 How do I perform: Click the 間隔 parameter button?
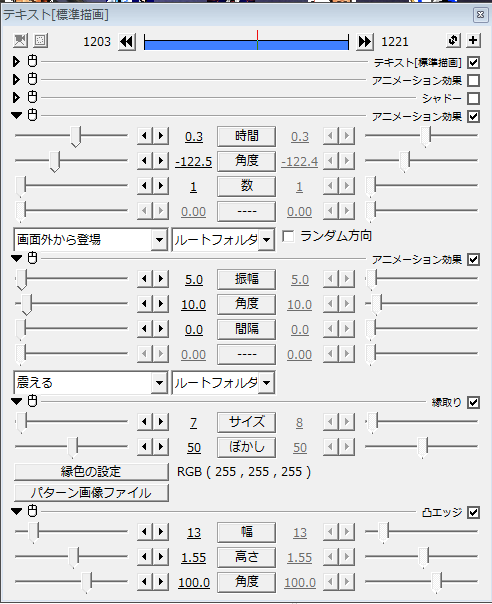[246, 329]
